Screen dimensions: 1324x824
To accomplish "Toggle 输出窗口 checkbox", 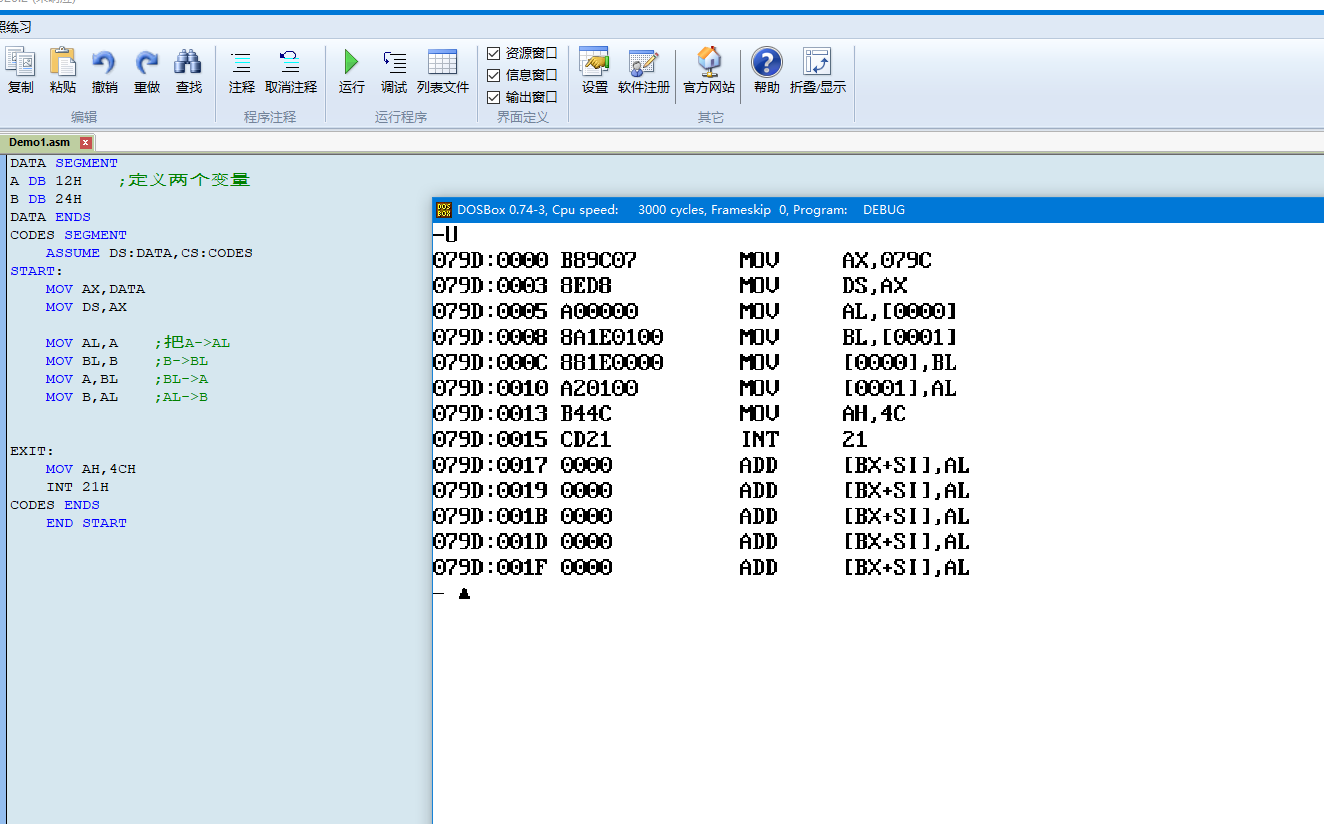I will 493,97.
